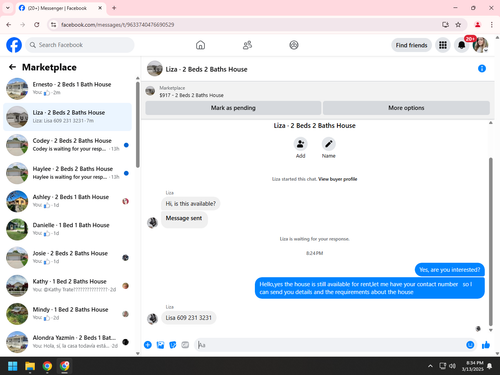Click 'Hi, is this available?' message
This screenshot has height=375, width=500.
pos(191,204)
